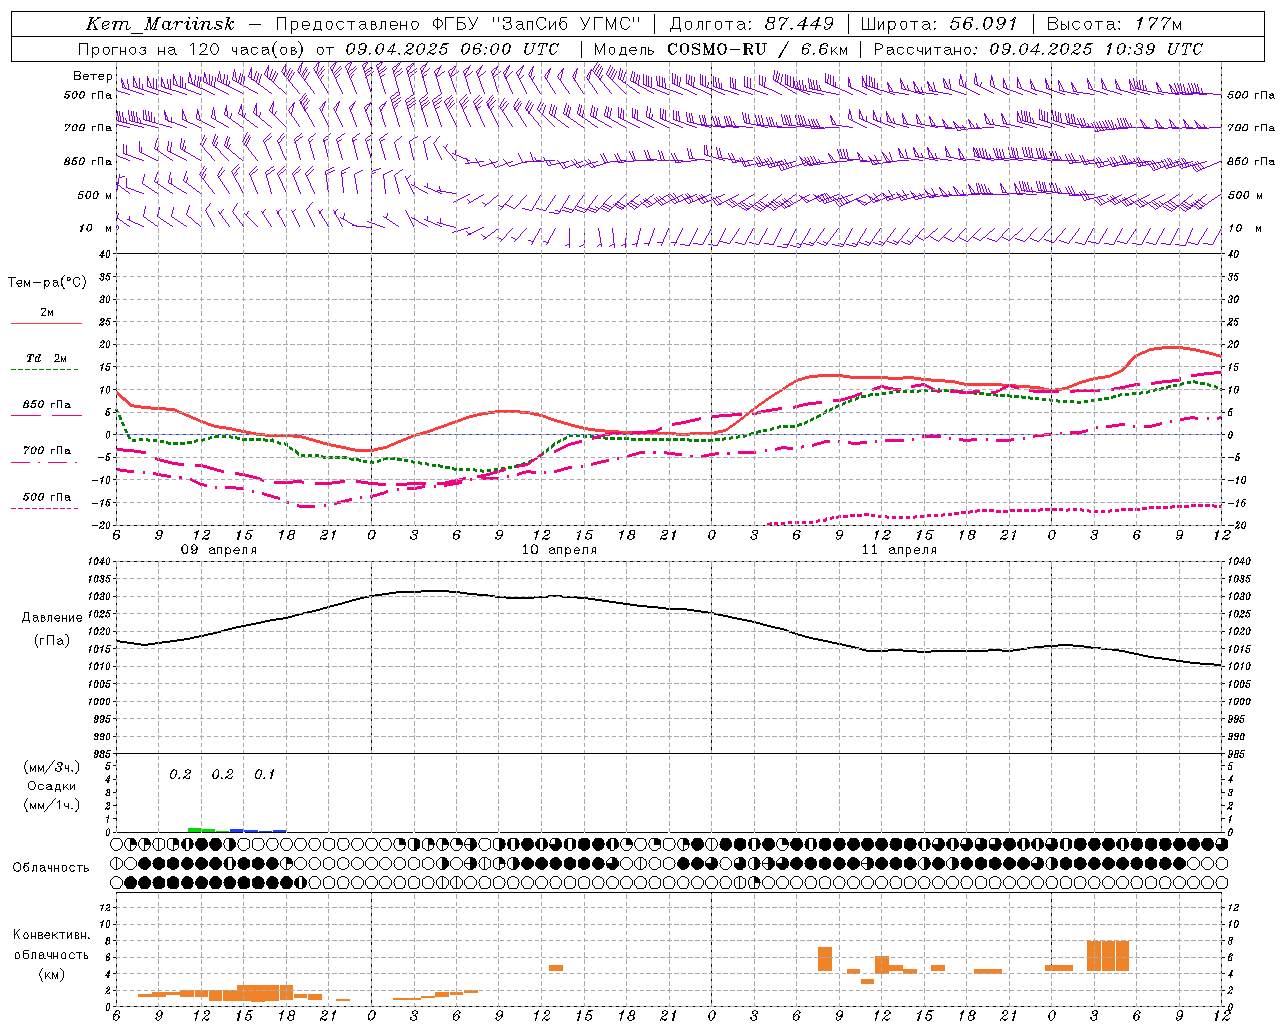Image resolution: width=1280 pixels, height=1024 pixels.
Task: Click the tallest orange convective cloud bar
Action: tap(1108, 956)
